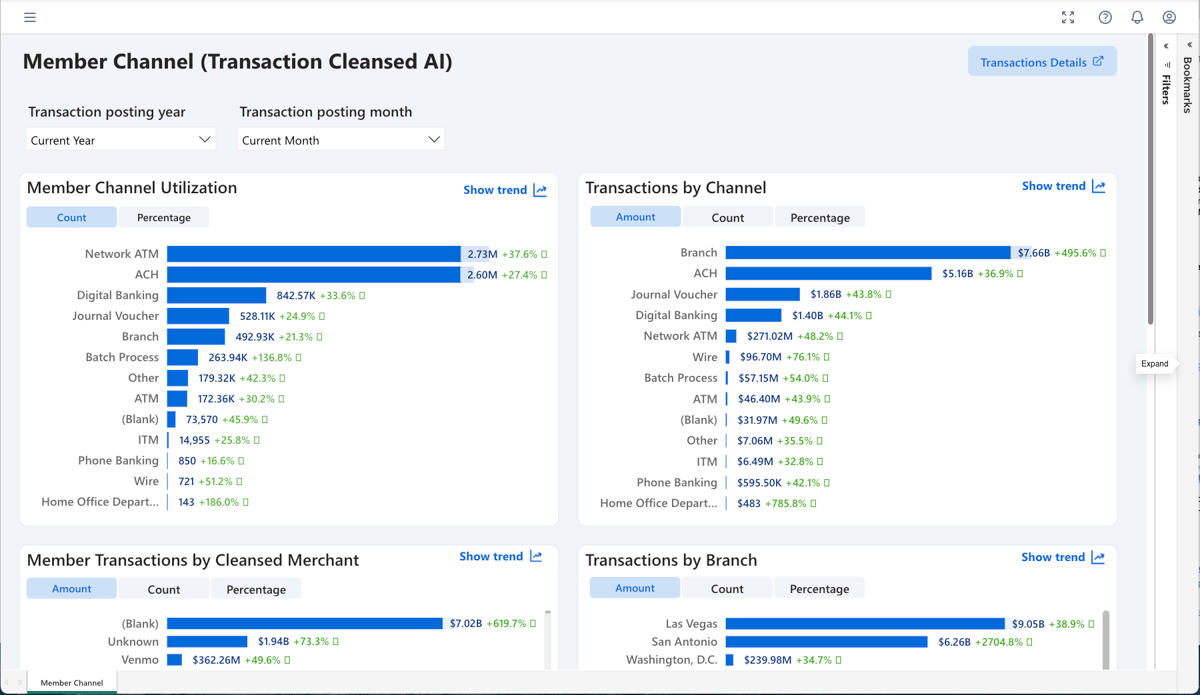Click trend chart icon in Member Channel Utilization

pyautogui.click(x=540, y=190)
